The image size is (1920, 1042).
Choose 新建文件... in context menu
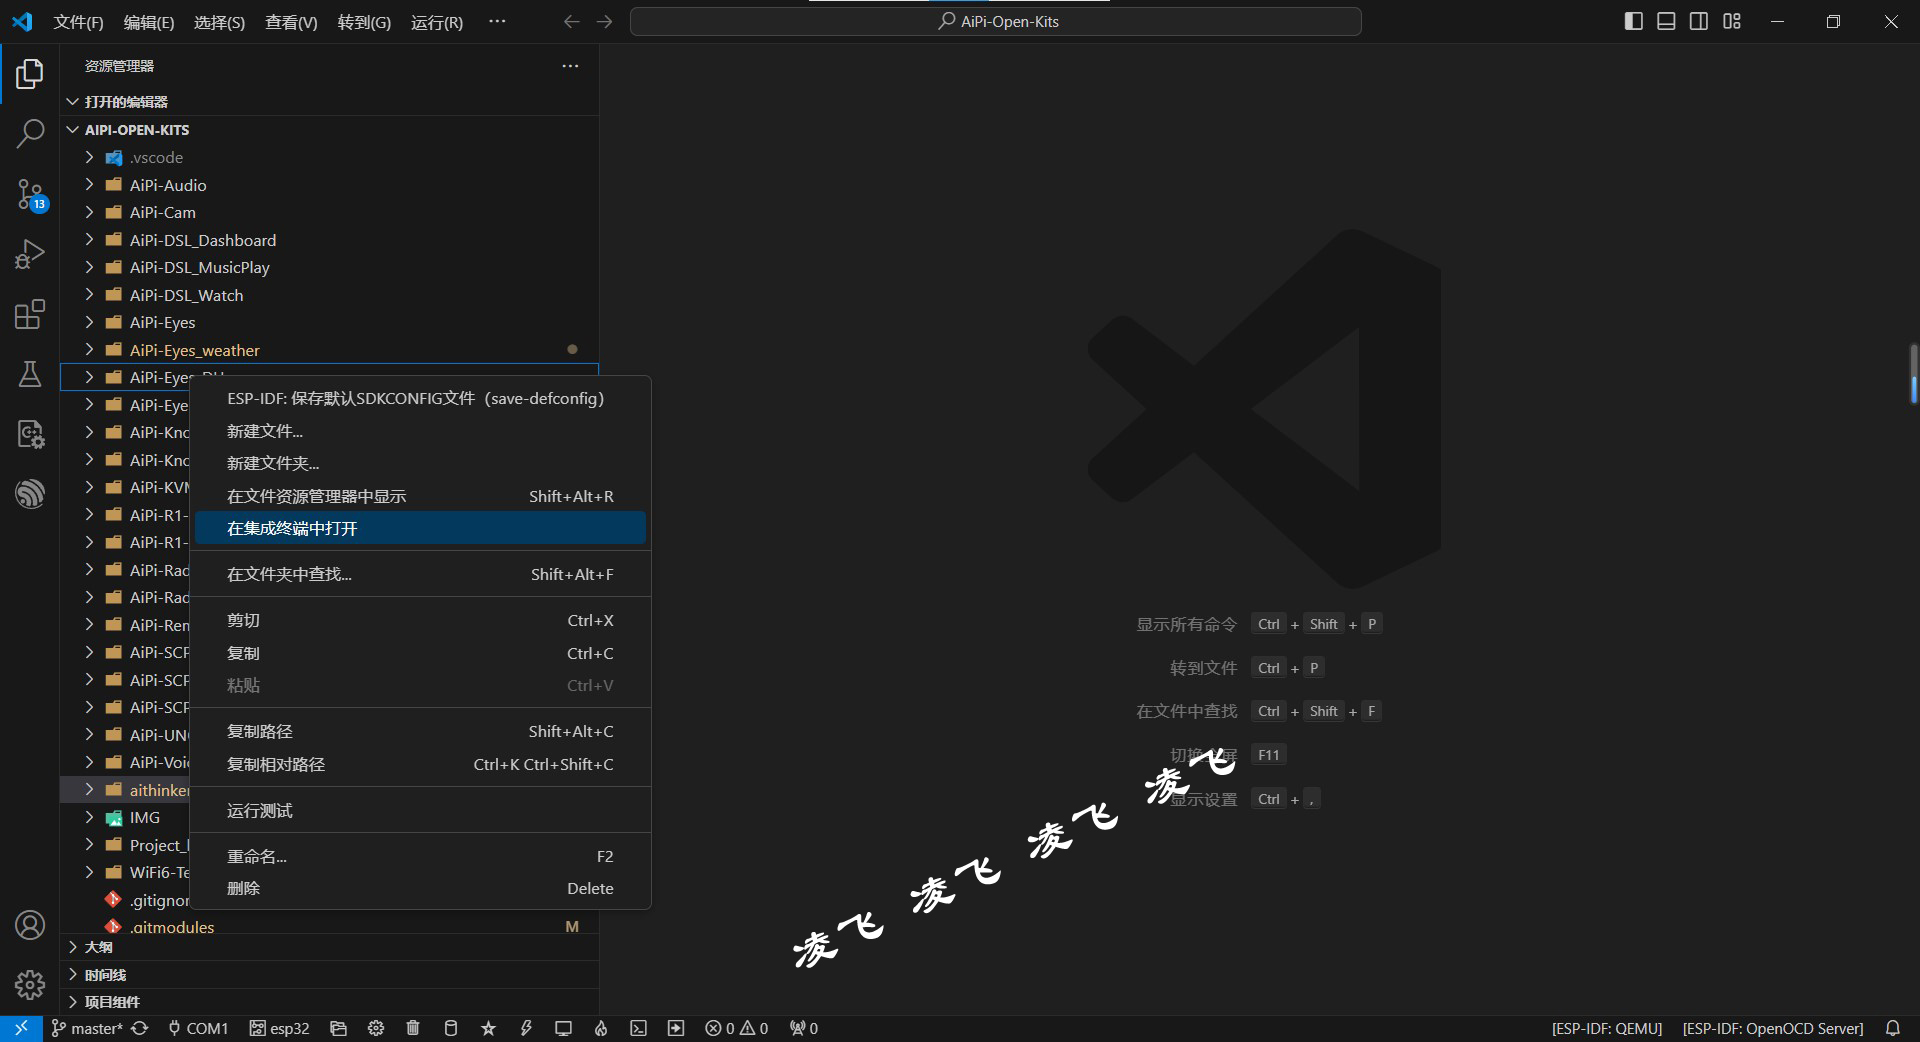click(420, 431)
